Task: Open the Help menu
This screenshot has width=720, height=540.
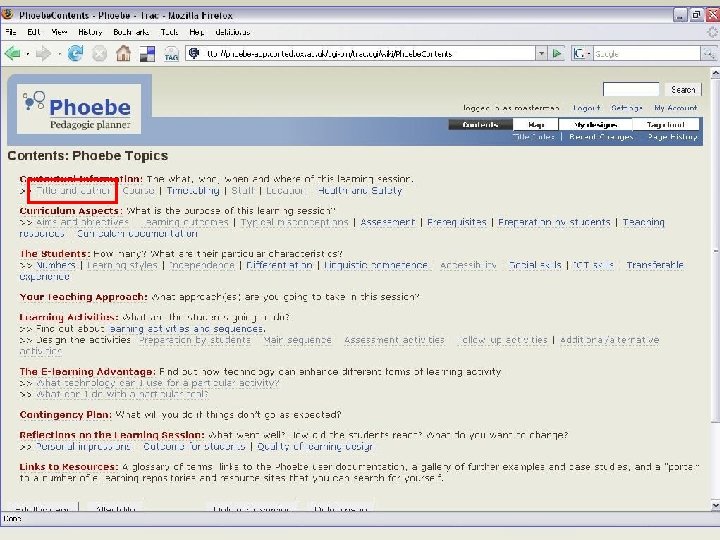Action: click(197, 32)
